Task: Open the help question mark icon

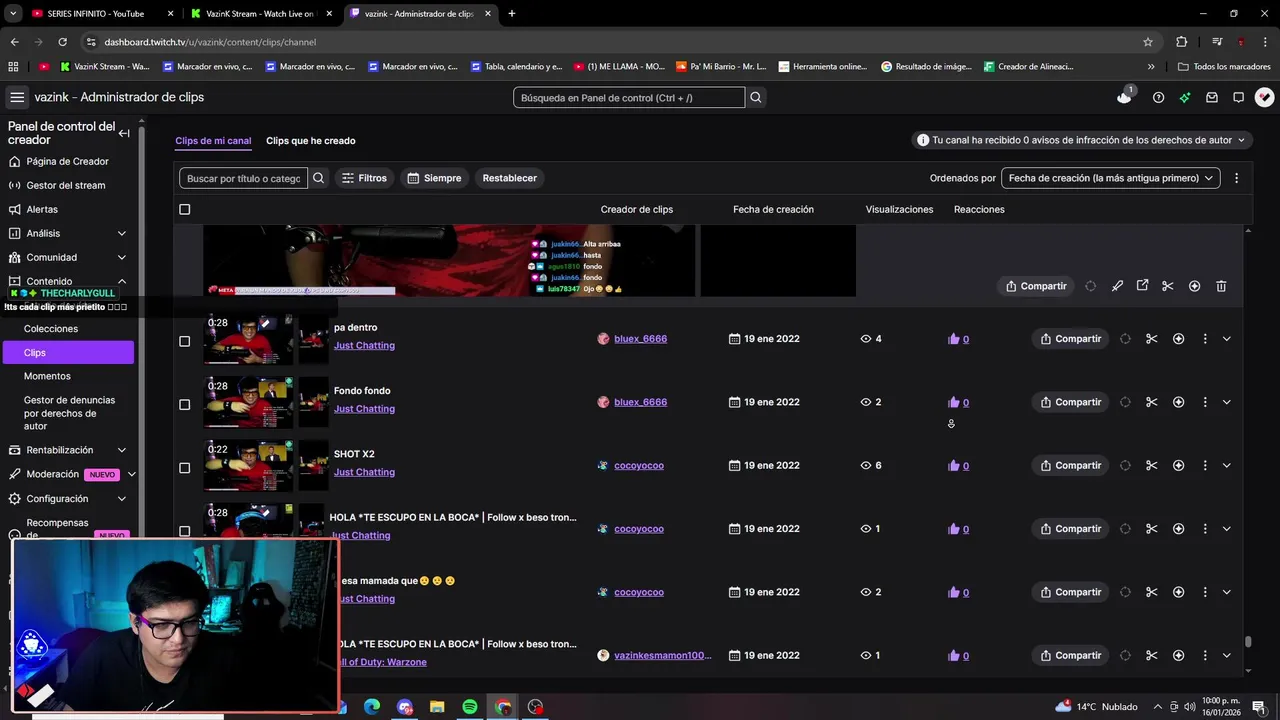Action: (1158, 97)
